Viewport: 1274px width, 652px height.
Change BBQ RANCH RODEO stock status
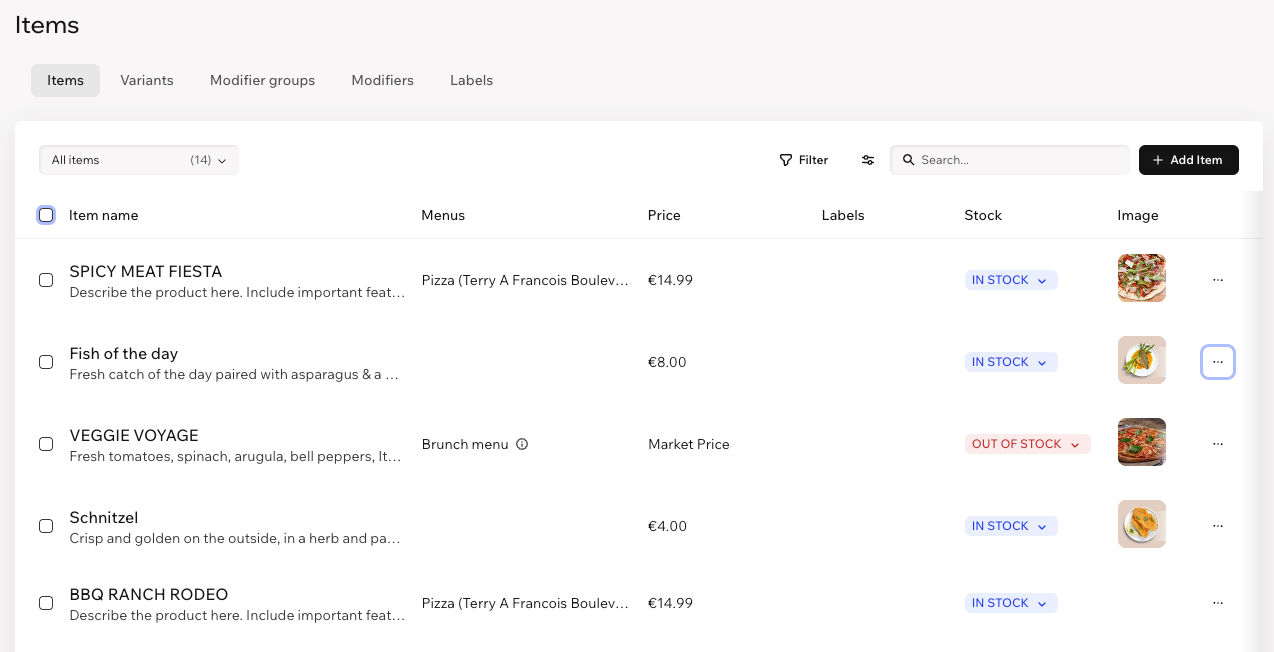(1011, 603)
